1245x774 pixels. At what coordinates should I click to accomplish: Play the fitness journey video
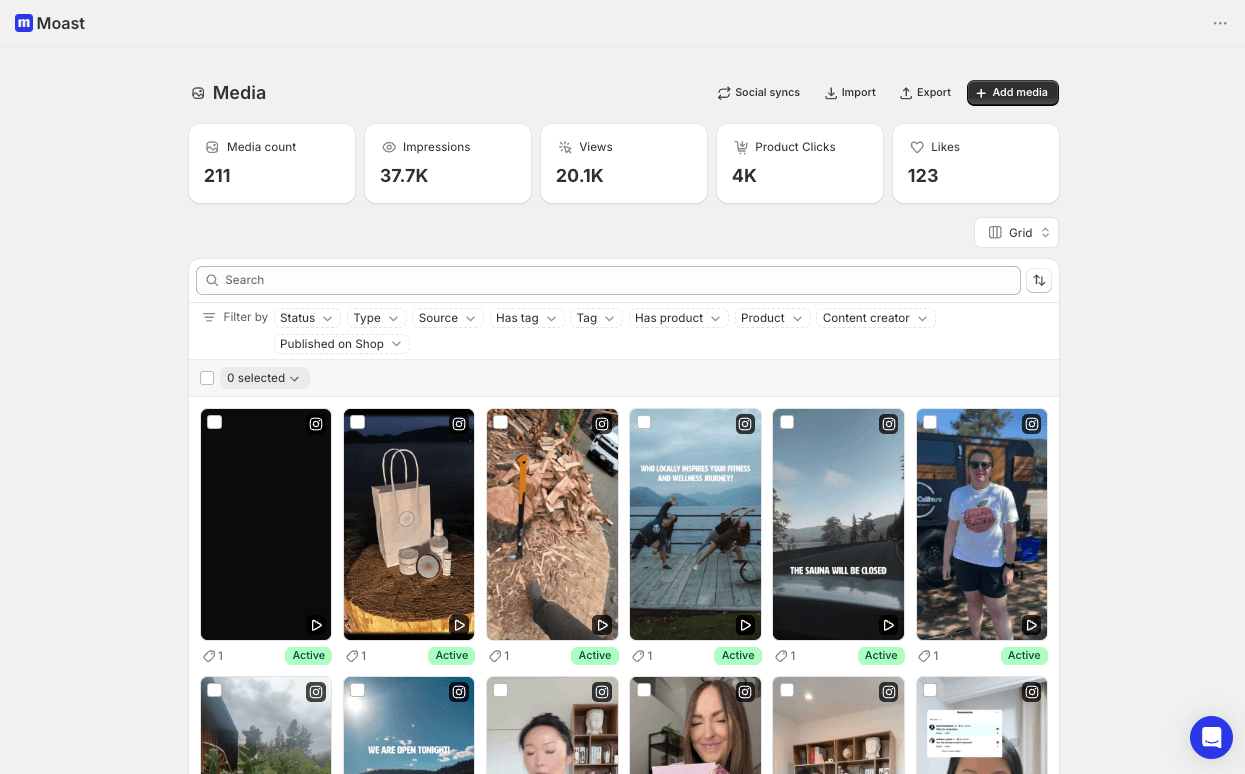(745, 625)
